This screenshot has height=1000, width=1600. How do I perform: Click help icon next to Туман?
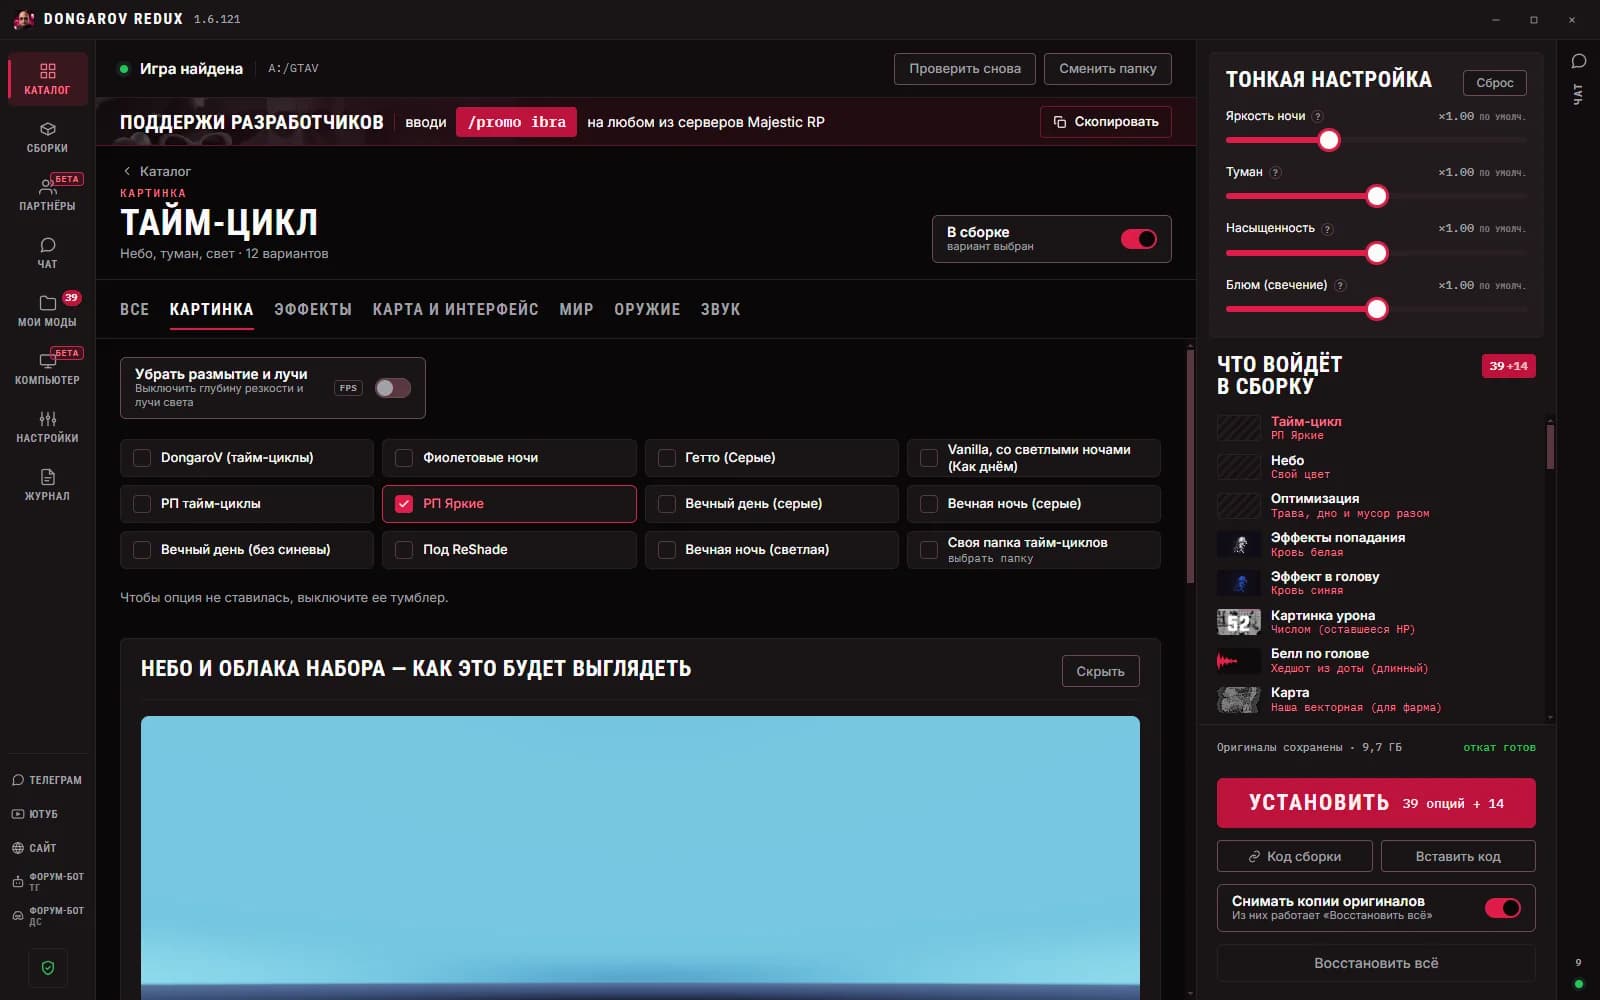click(x=1275, y=172)
